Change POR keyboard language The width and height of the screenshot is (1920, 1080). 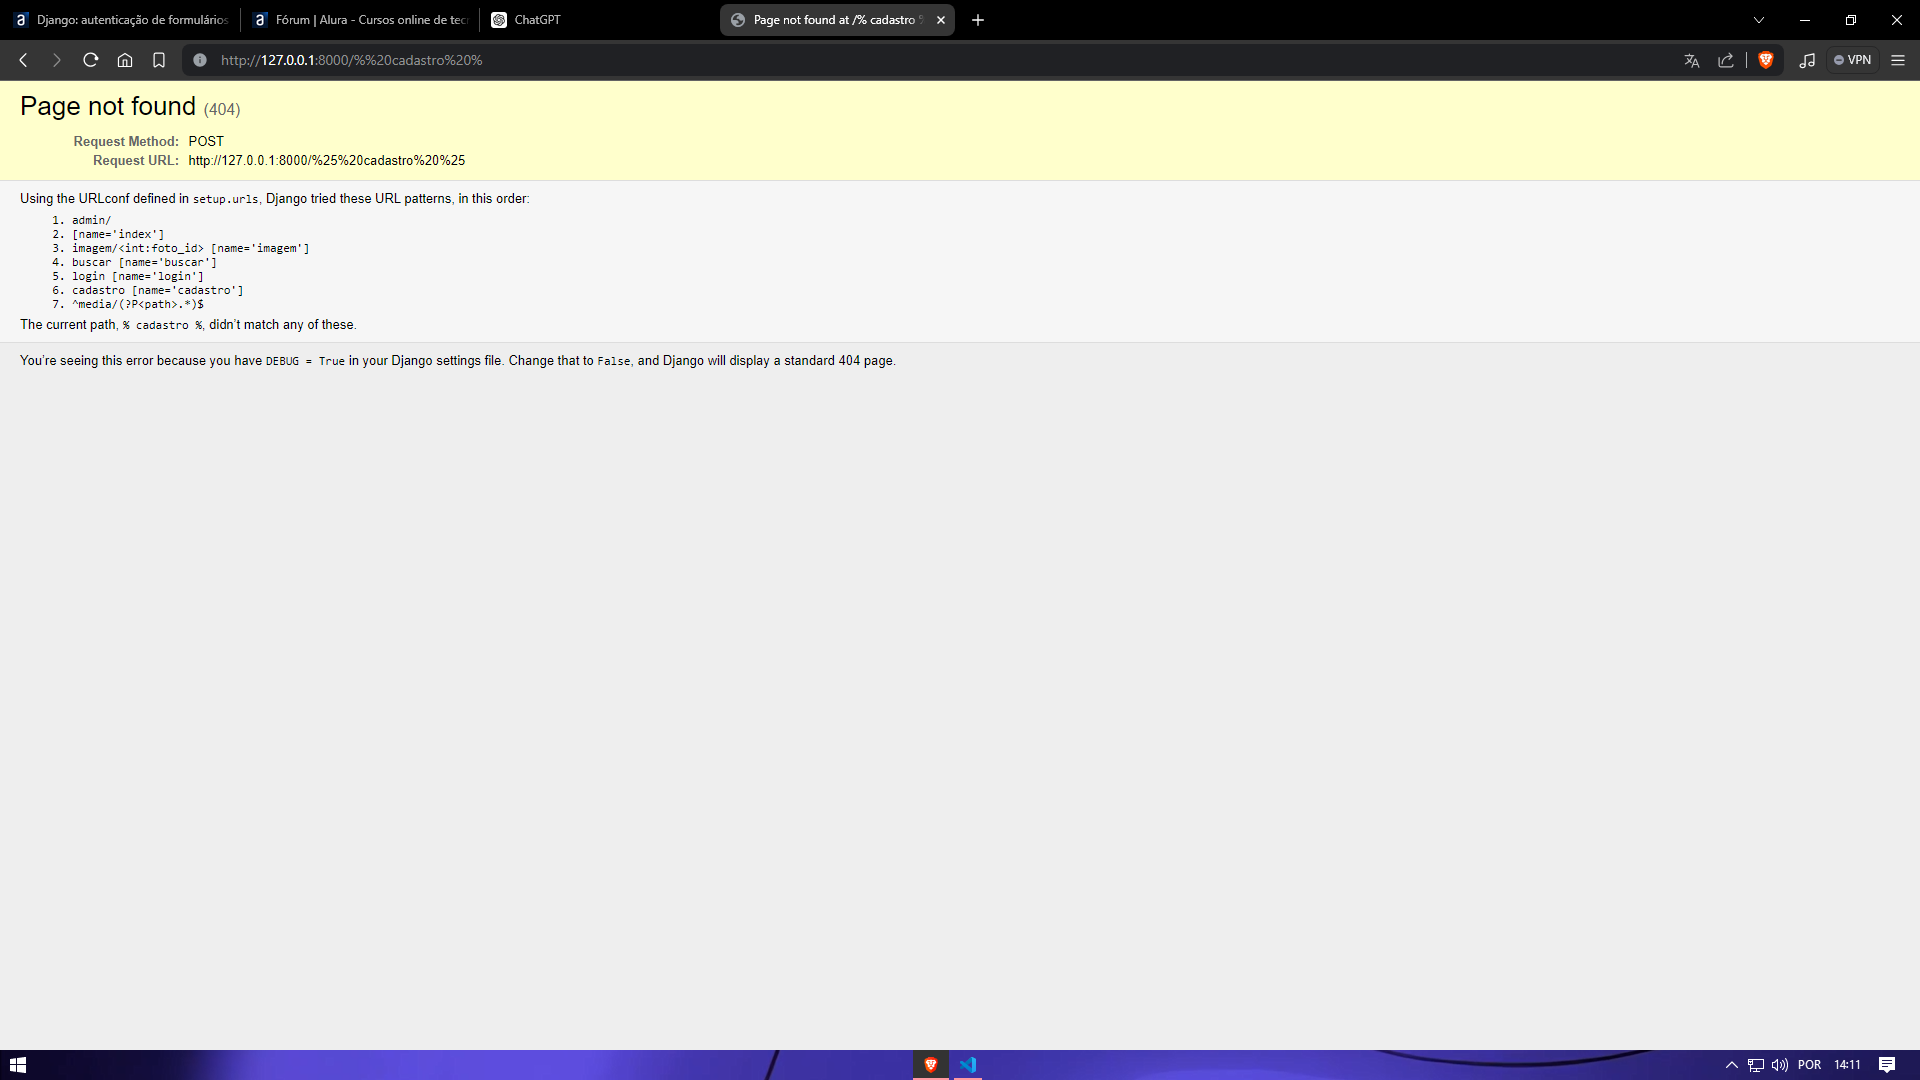(x=1809, y=1065)
